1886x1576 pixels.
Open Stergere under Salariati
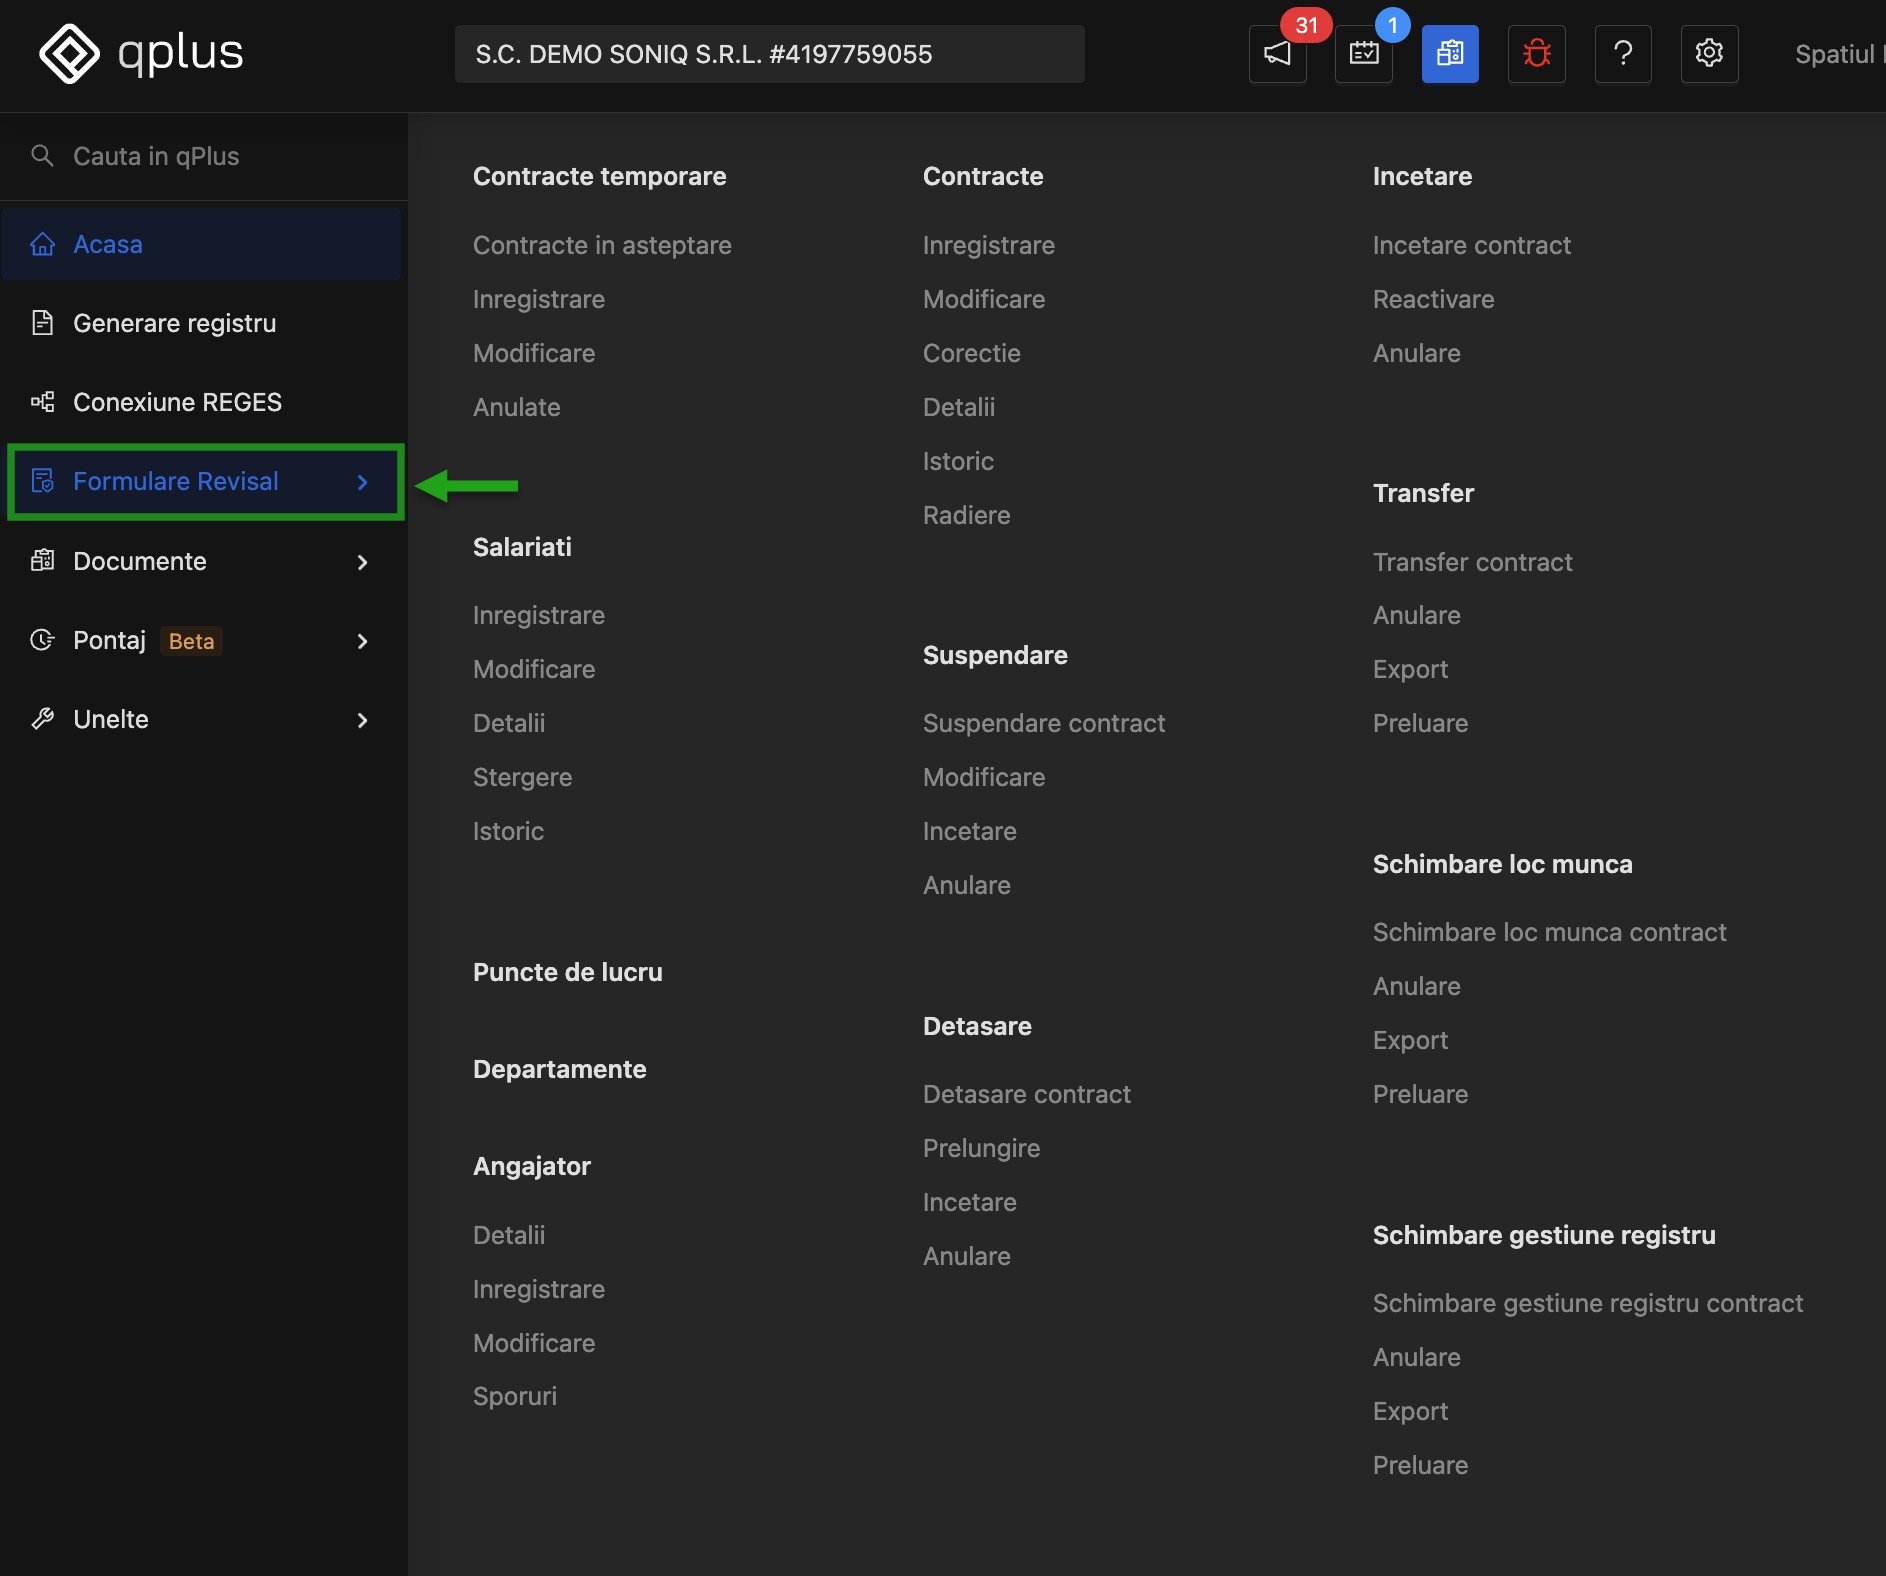522,777
